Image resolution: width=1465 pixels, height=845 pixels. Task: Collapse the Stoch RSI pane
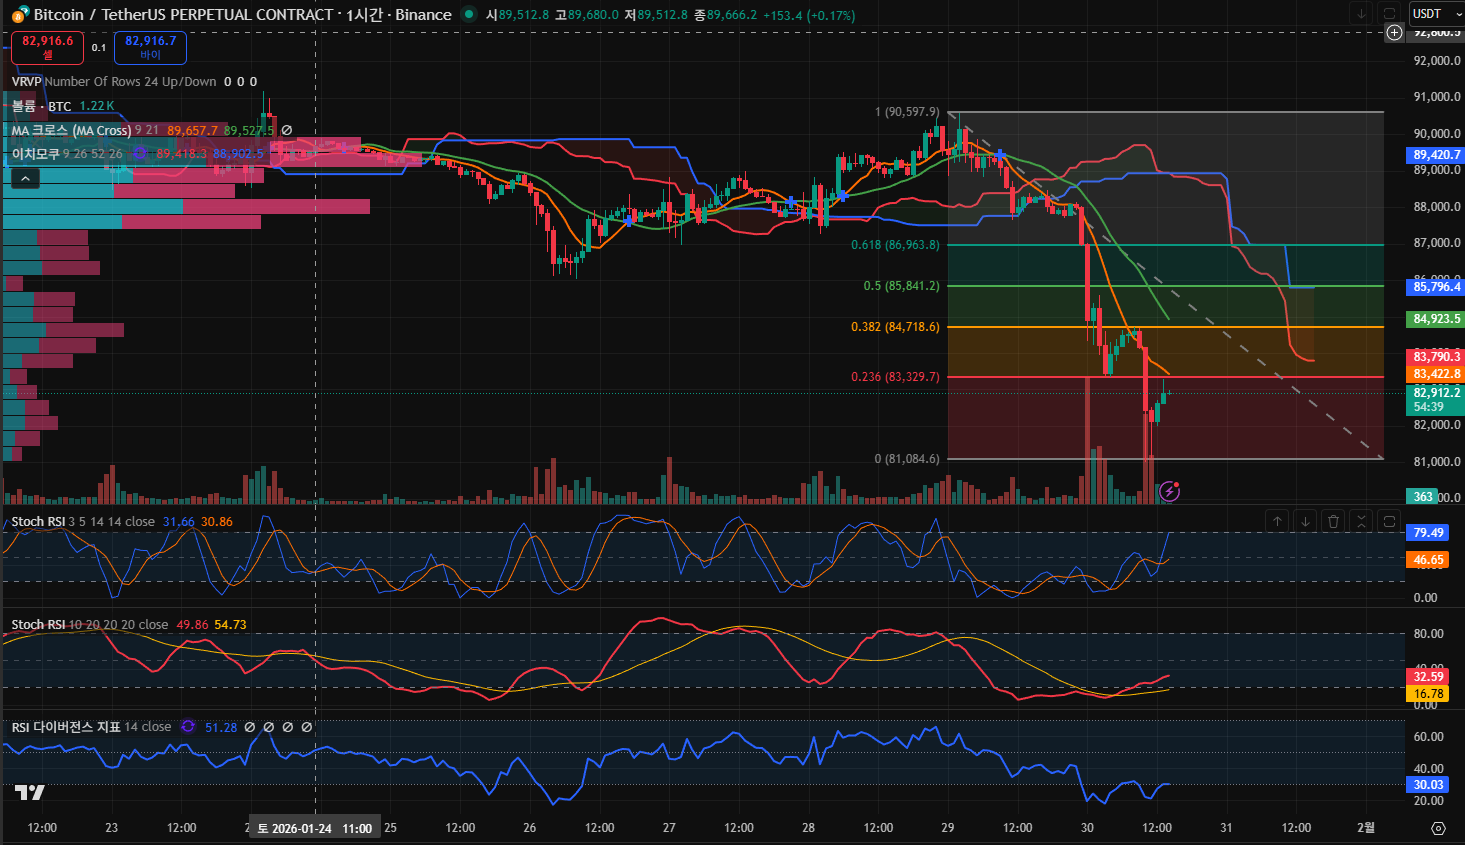(x=1361, y=521)
